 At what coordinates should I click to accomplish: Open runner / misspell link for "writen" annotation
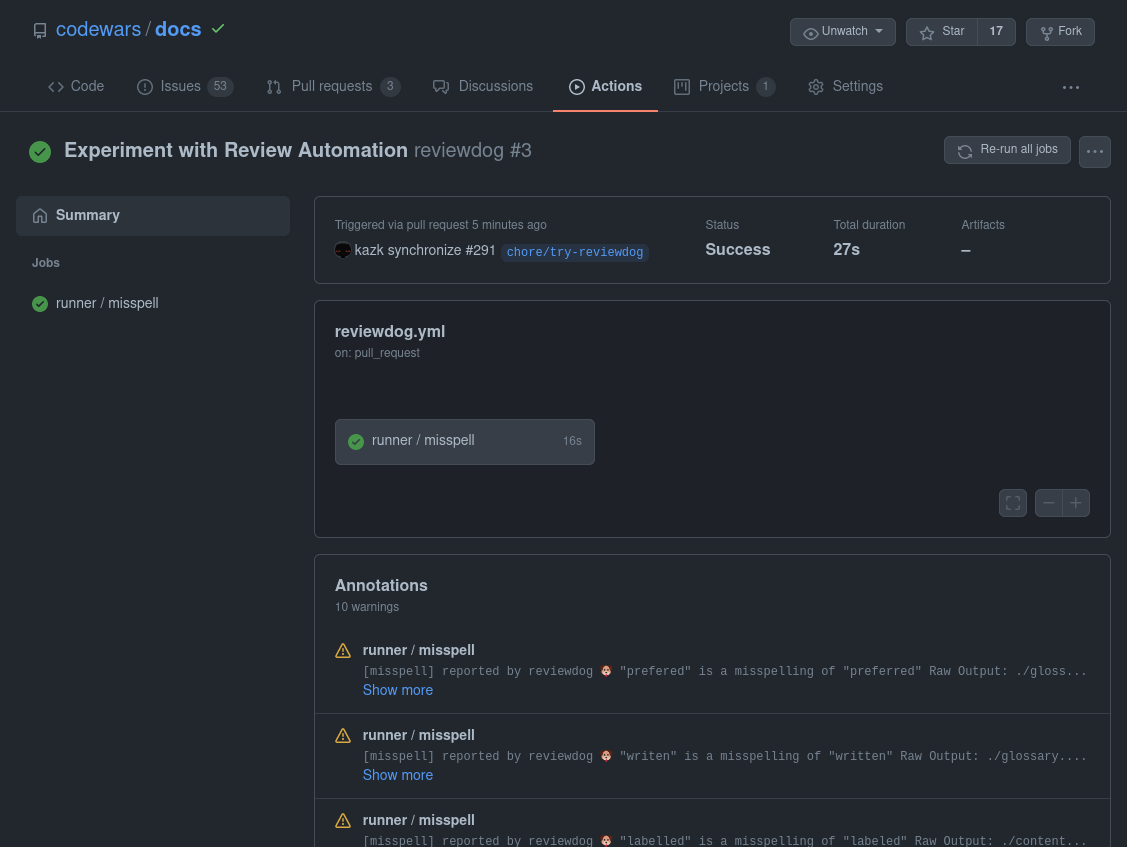[418, 735]
